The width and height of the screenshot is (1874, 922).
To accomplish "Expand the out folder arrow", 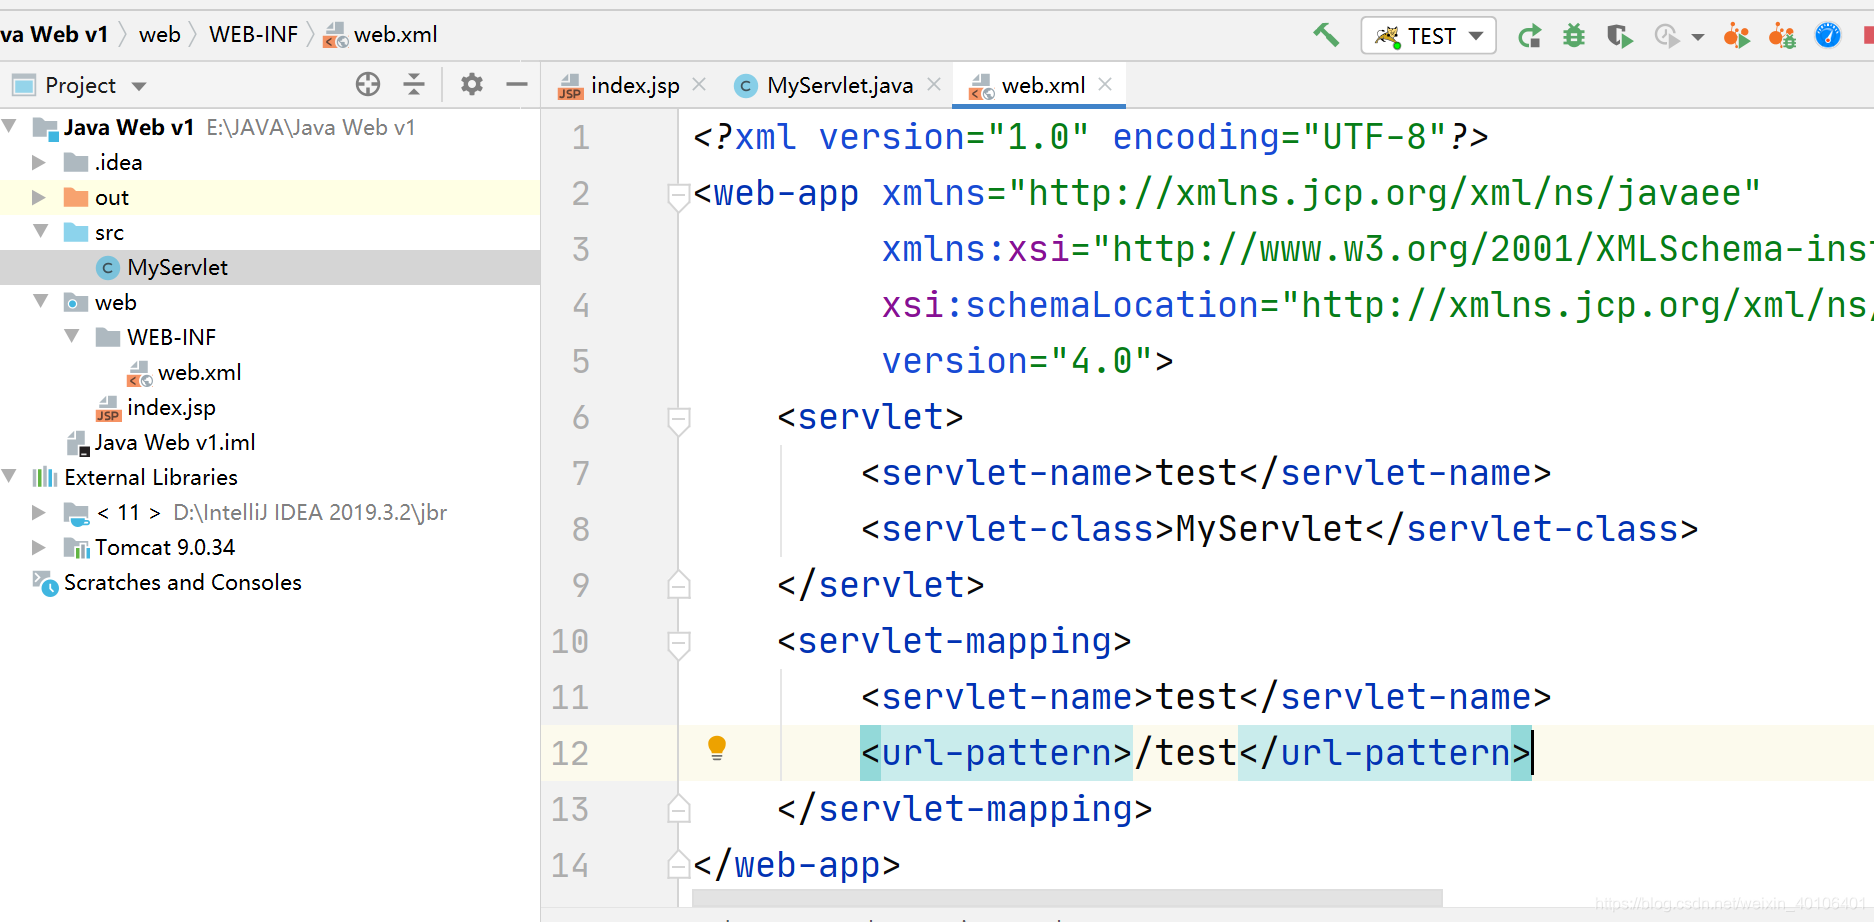I will (x=39, y=197).
